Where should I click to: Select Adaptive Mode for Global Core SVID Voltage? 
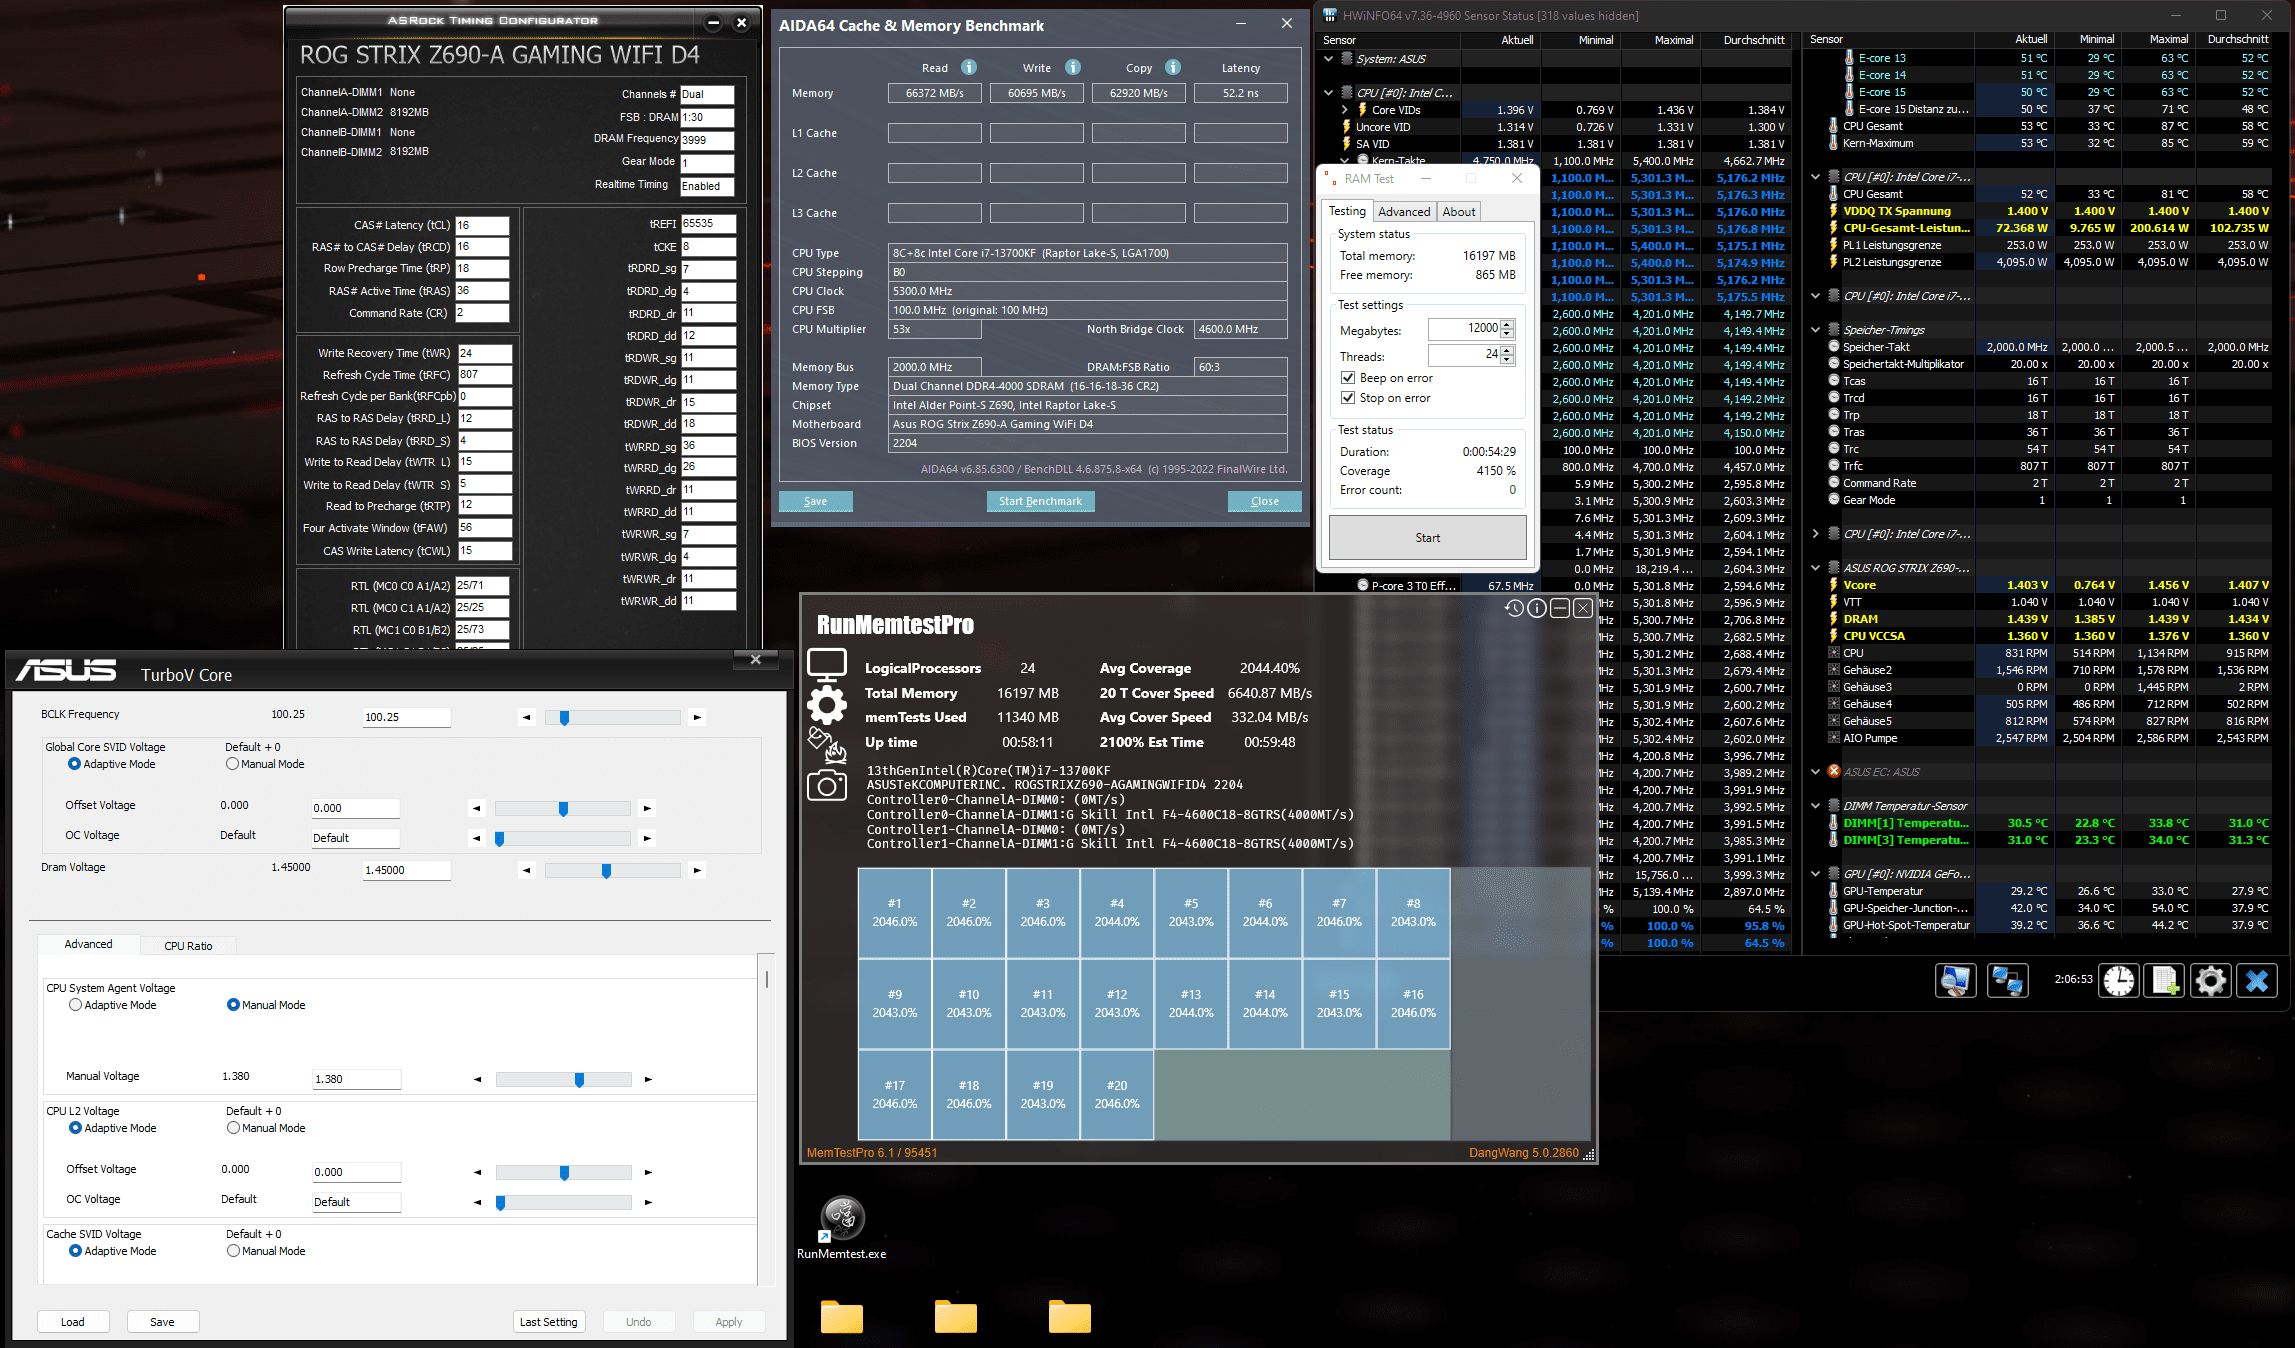pyautogui.click(x=74, y=764)
